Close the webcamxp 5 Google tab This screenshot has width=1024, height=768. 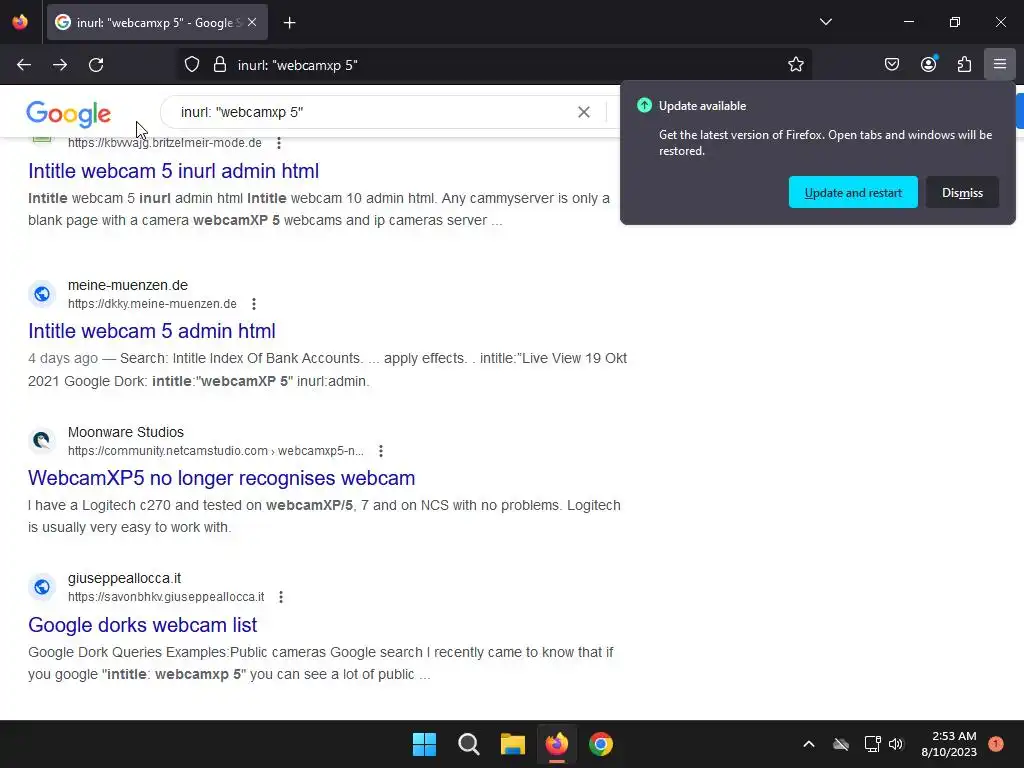[x=252, y=22]
